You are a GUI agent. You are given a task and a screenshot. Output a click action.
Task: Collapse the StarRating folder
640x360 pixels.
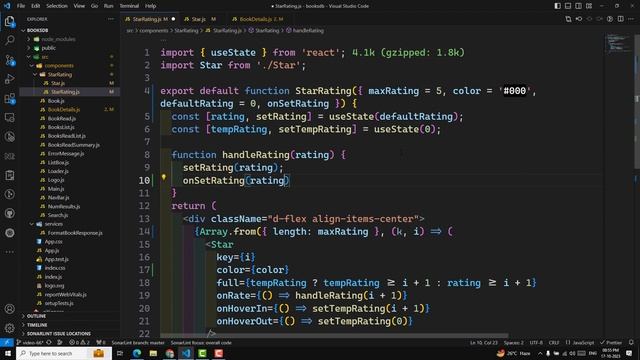pyautogui.click(x=60, y=75)
